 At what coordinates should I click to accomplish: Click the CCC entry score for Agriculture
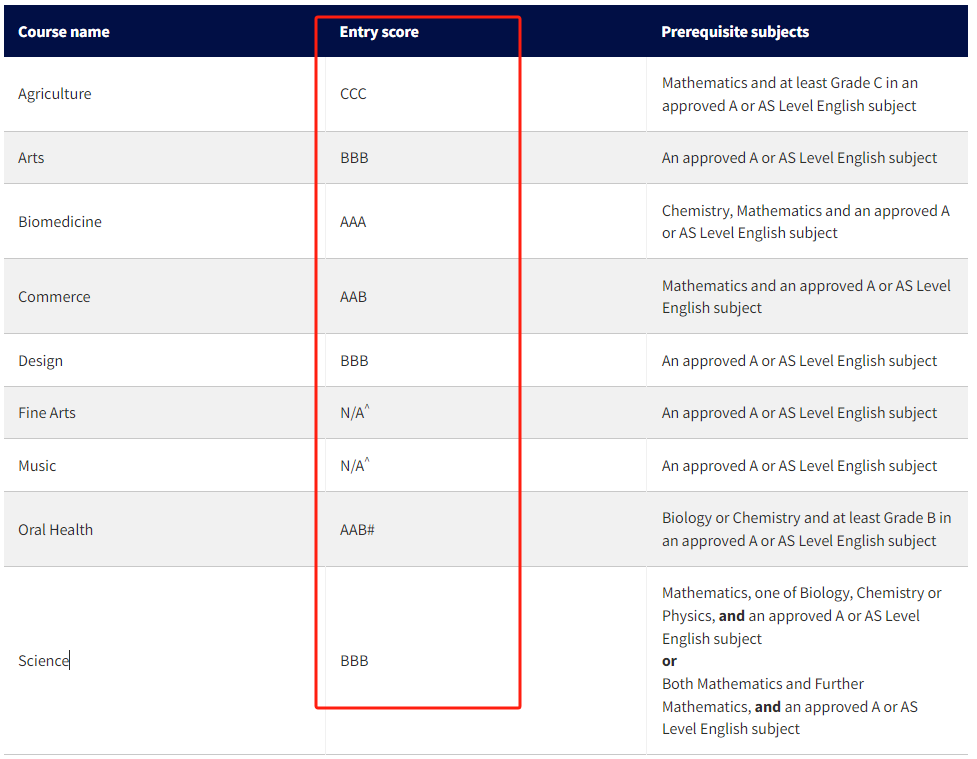click(x=353, y=93)
